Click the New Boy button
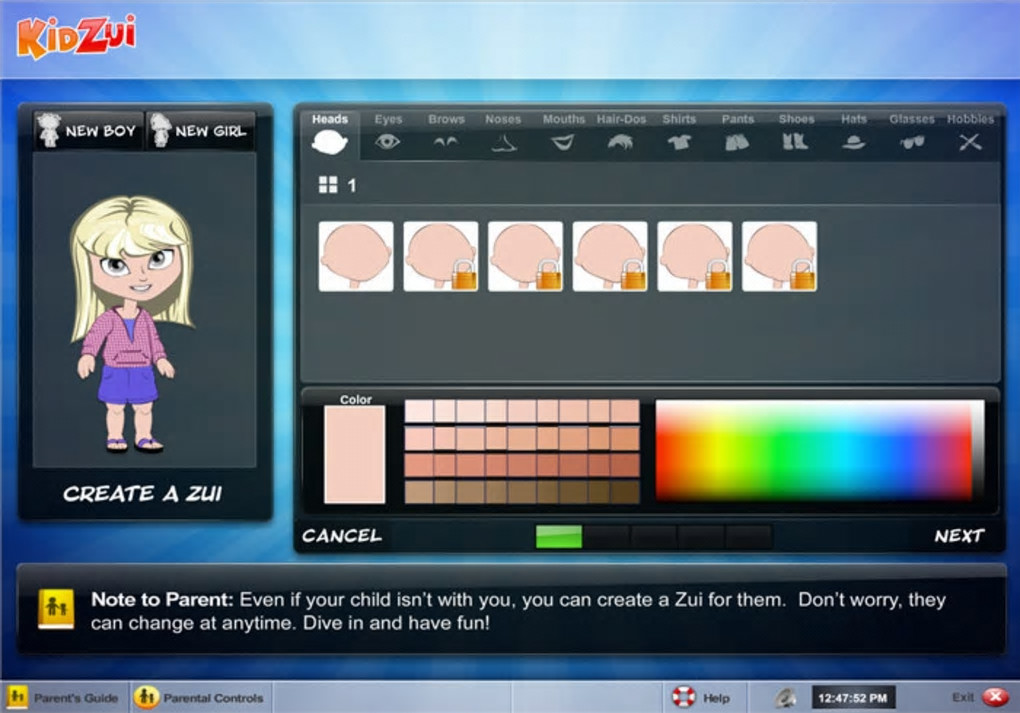Image resolution: width=1020 pixels, height=713 pixels. pos(88,131)
